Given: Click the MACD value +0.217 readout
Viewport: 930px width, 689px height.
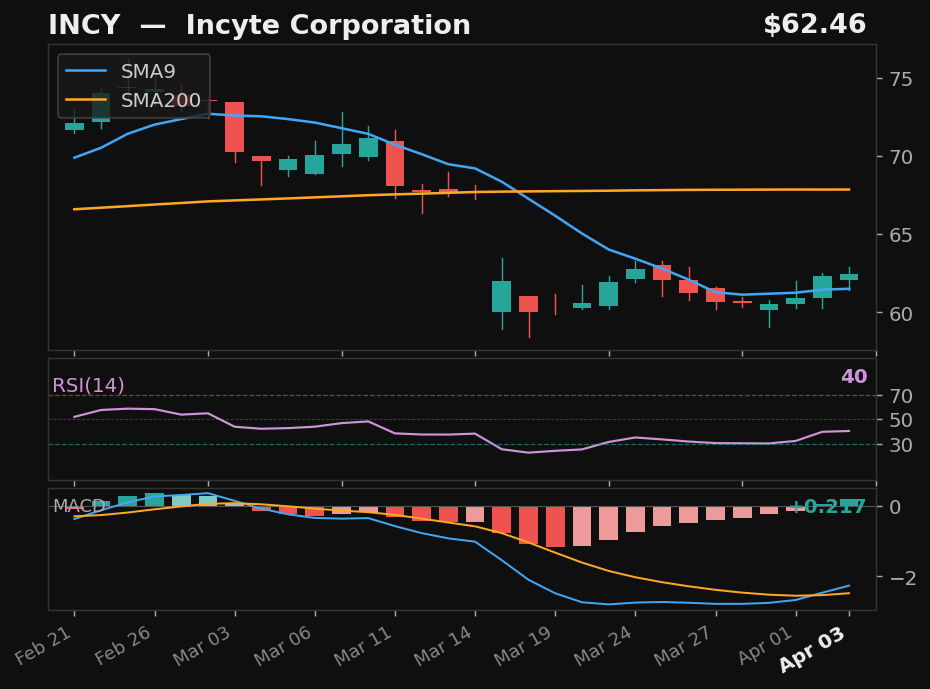Looking at the screenshot, I should (x=827, y=506).
